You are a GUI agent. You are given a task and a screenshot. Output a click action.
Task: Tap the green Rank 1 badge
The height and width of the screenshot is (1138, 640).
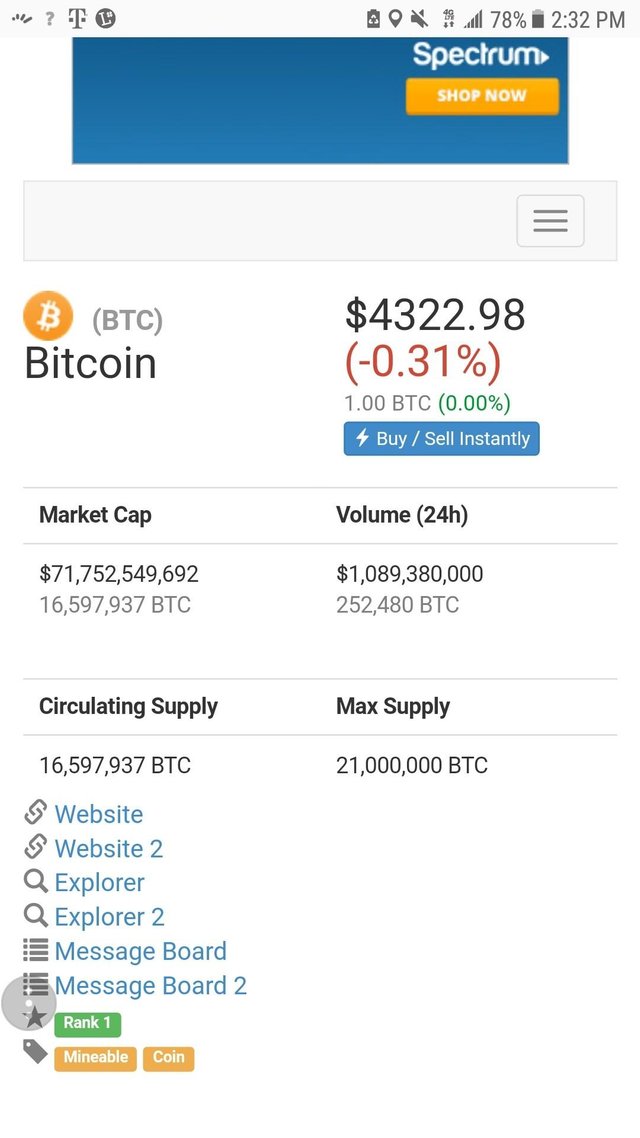[x=88, y=1023]
